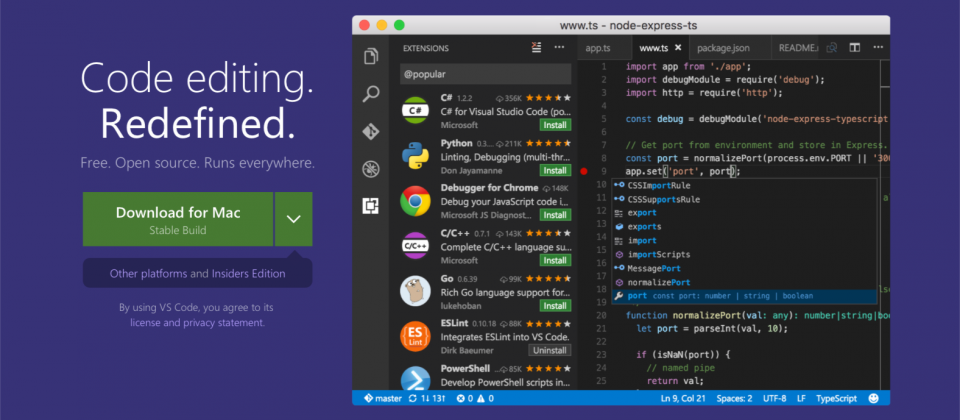Screen dimensions: 960x420
Task: Install the C/C++ extension
Action: pos(555,260)
